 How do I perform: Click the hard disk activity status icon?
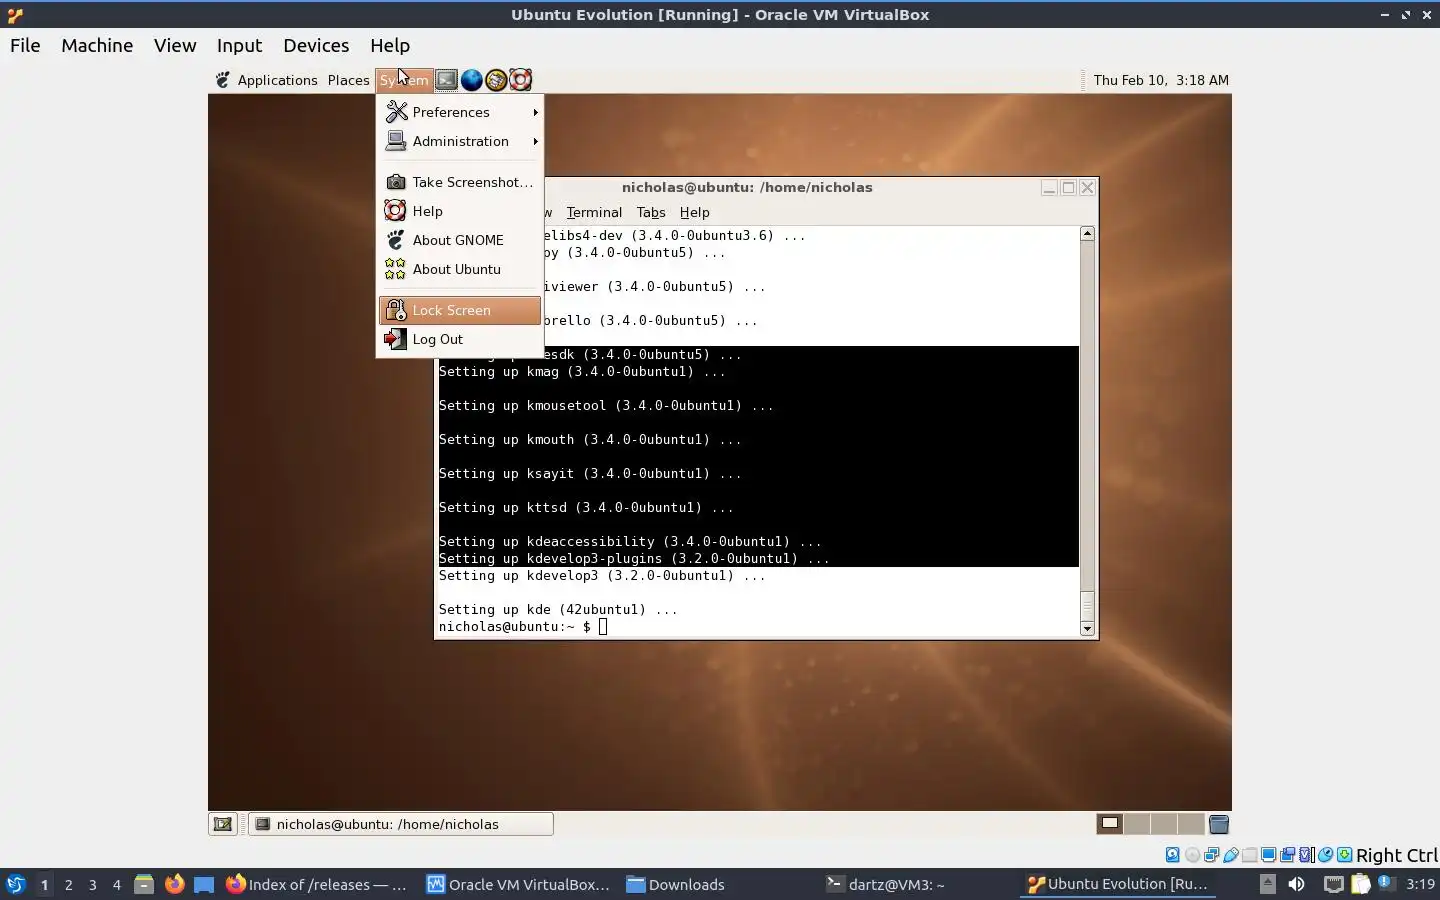(1172, 855)
